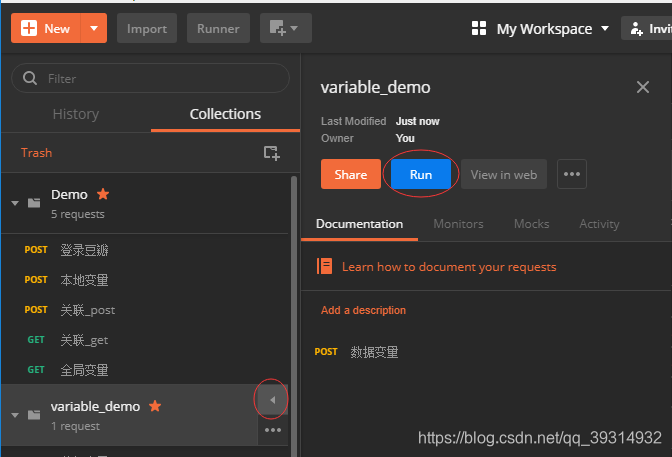Click the workspace grid icon
This screenshot has width=672, height=457.
(479, 28)
